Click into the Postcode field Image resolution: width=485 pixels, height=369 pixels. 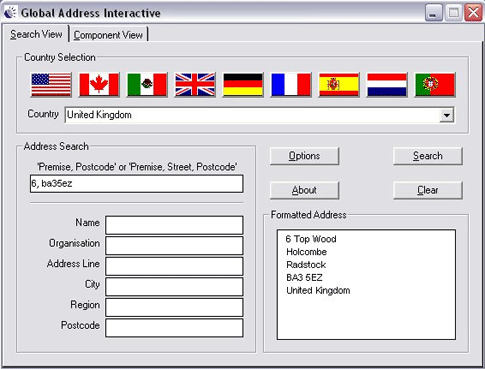click(x=174, y=328)
